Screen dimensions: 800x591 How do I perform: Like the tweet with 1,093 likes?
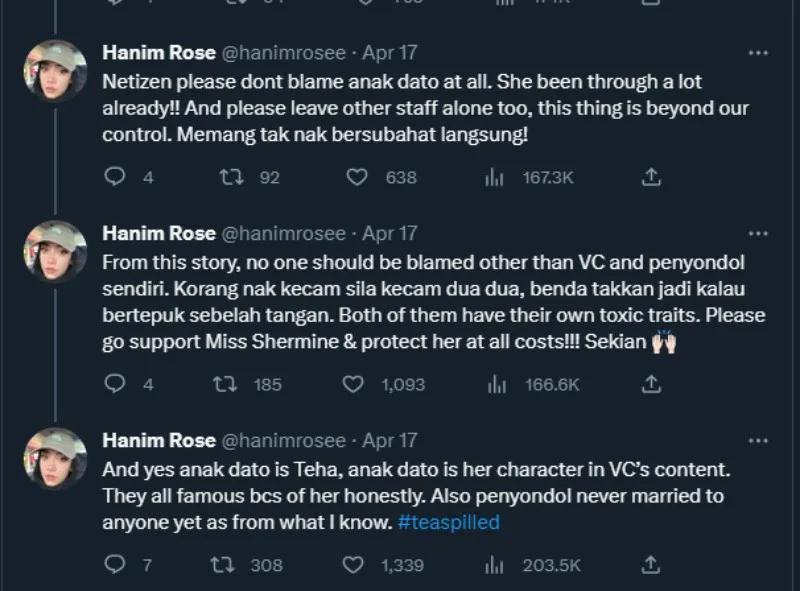pos(353,384)
